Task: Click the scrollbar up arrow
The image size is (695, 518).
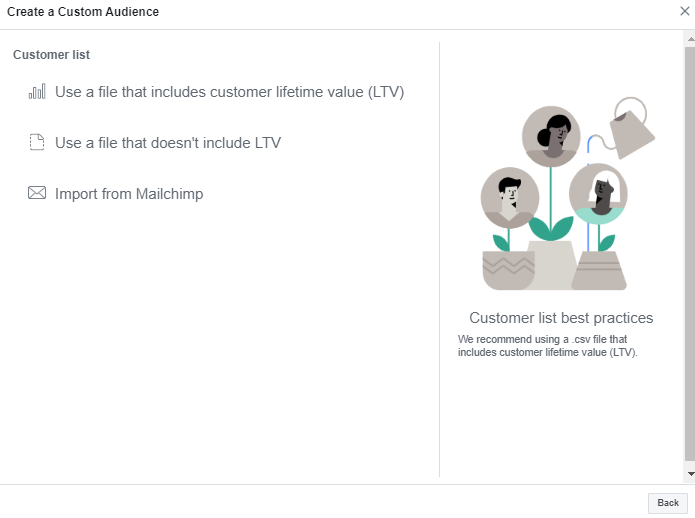Action: click(689, 37)
